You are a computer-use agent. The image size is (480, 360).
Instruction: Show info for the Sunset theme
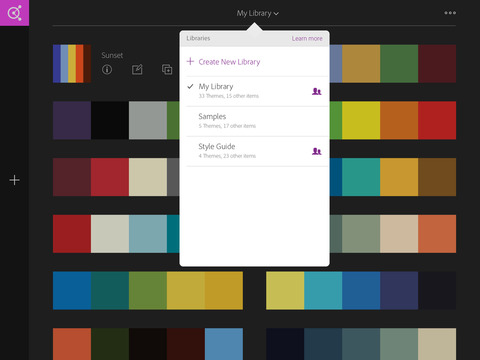pos(107,70)
